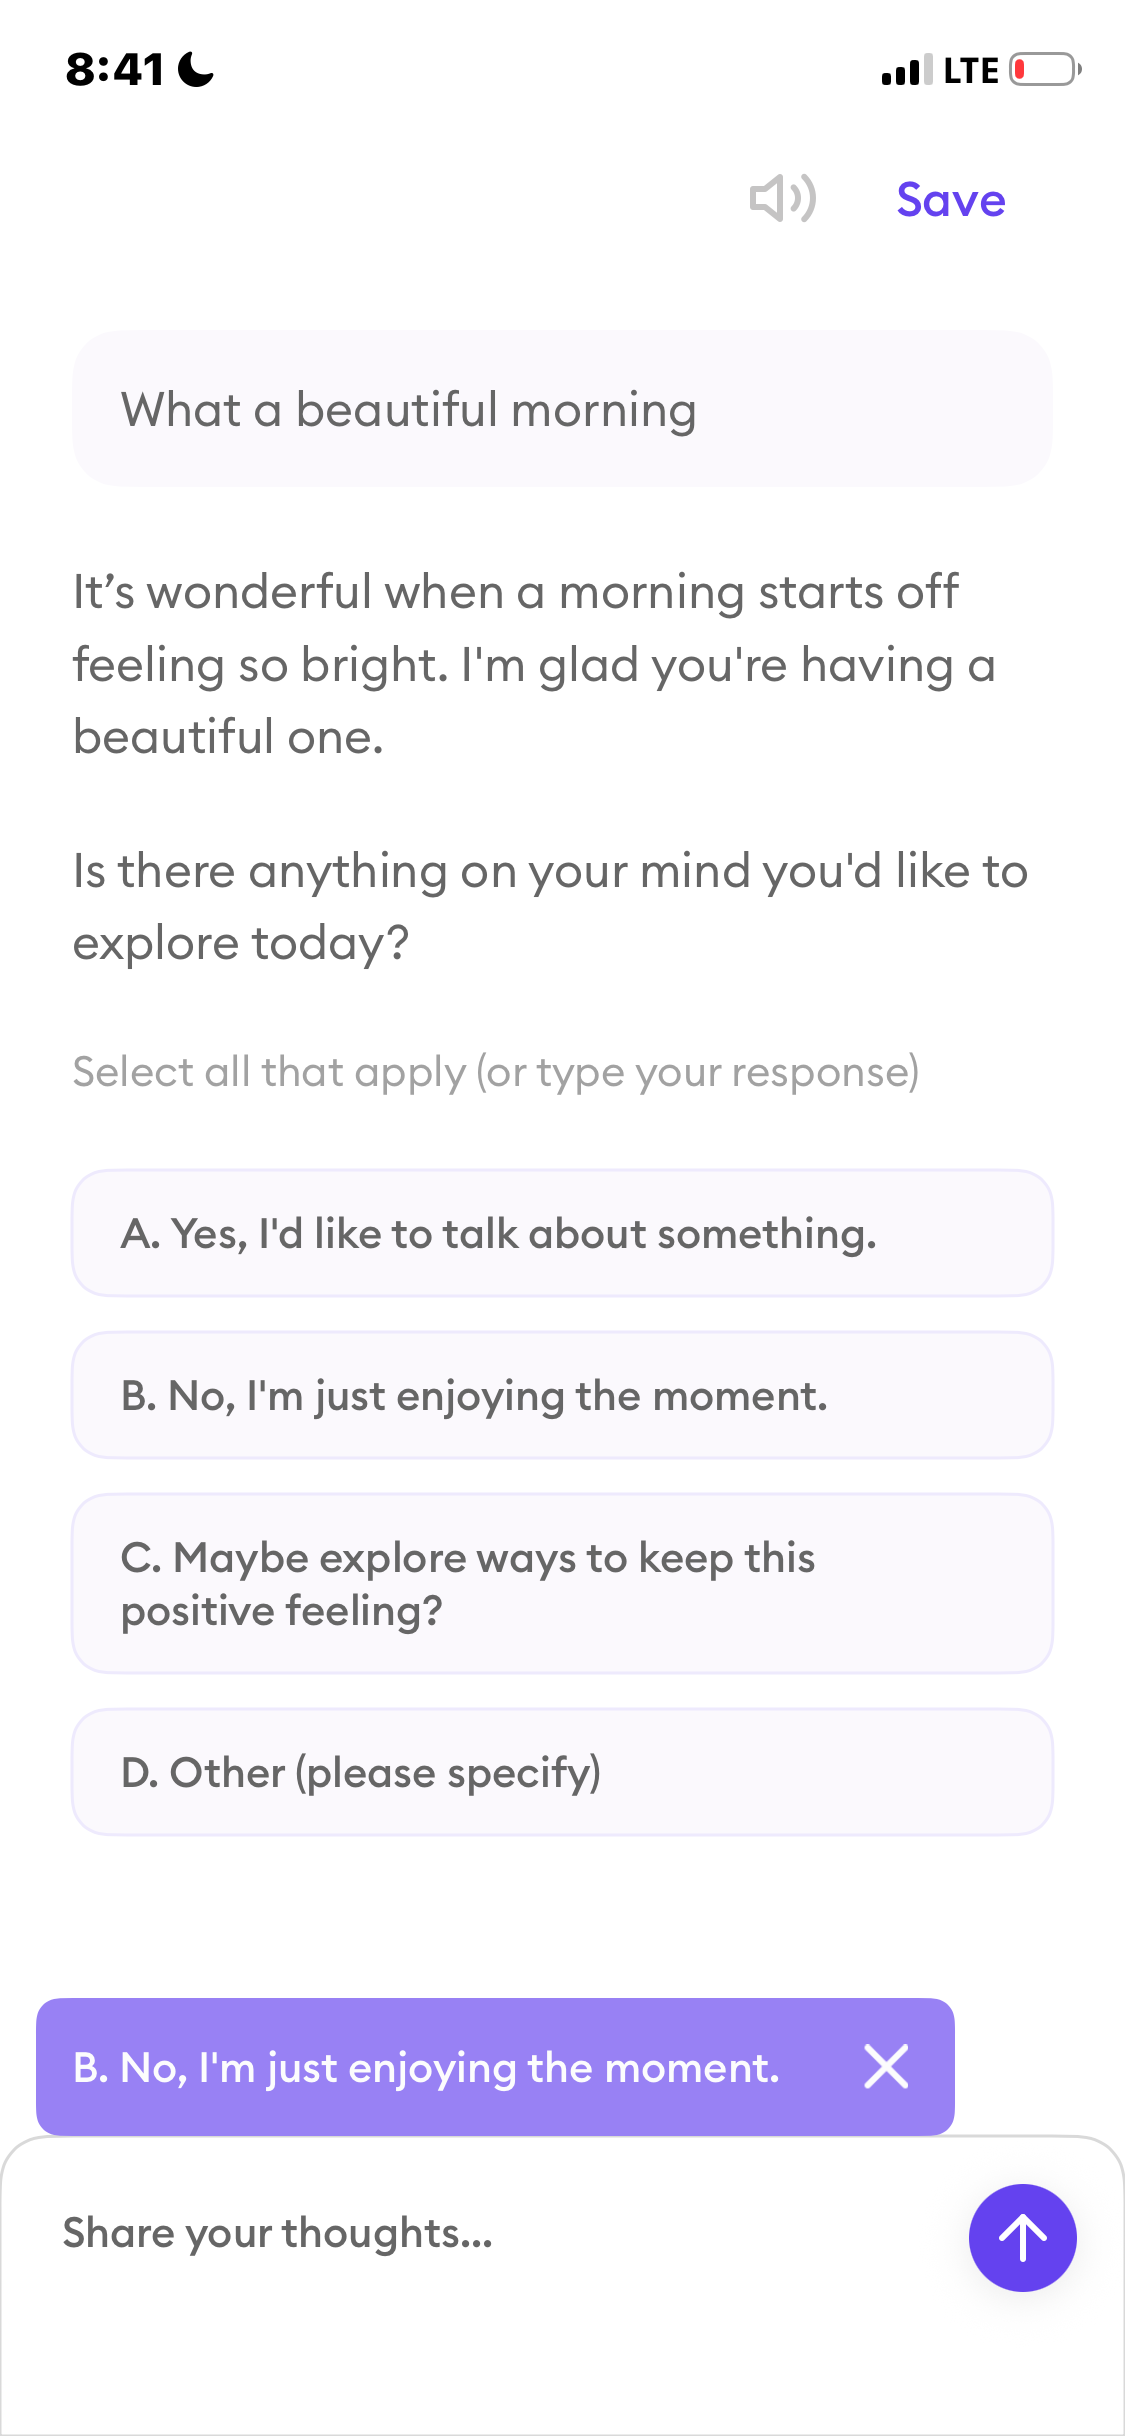This screenshot has height=2436, width=1125.
Task: Tap the speaker read-aloud icon
Action: coord(783,198)
